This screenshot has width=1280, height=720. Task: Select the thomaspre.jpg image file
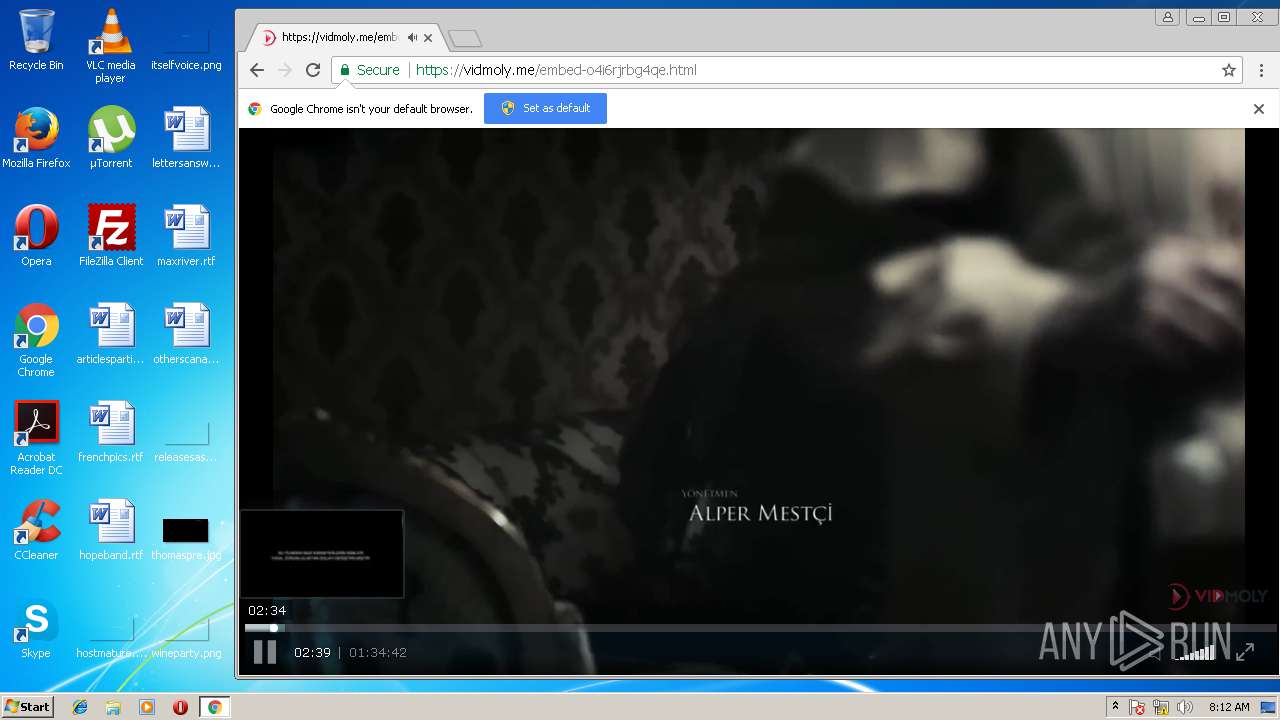coord(186,538)
